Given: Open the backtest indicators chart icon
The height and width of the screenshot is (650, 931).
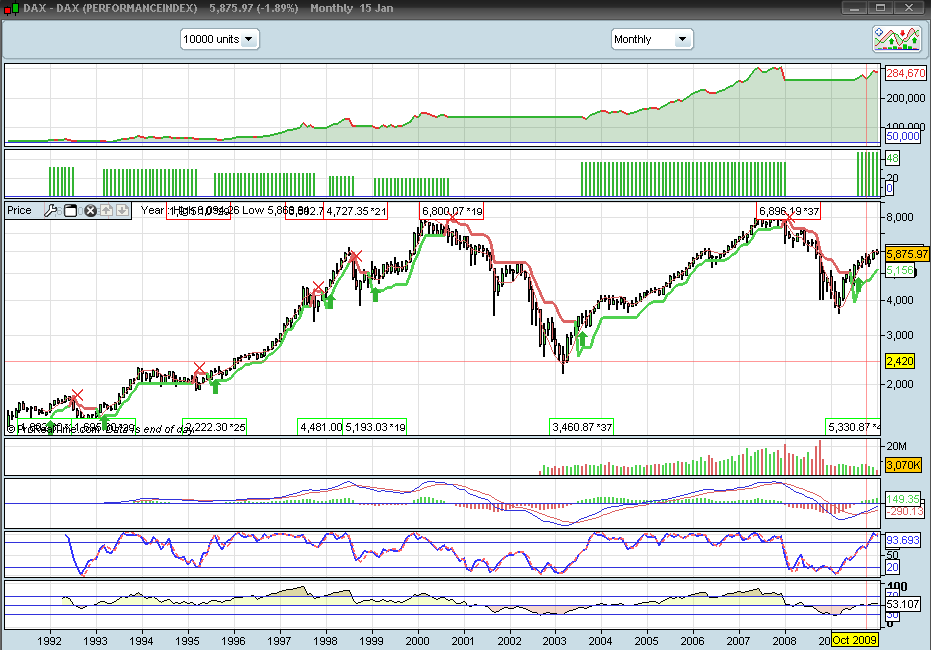Looking at the screenshot, I should coord(897,39).
